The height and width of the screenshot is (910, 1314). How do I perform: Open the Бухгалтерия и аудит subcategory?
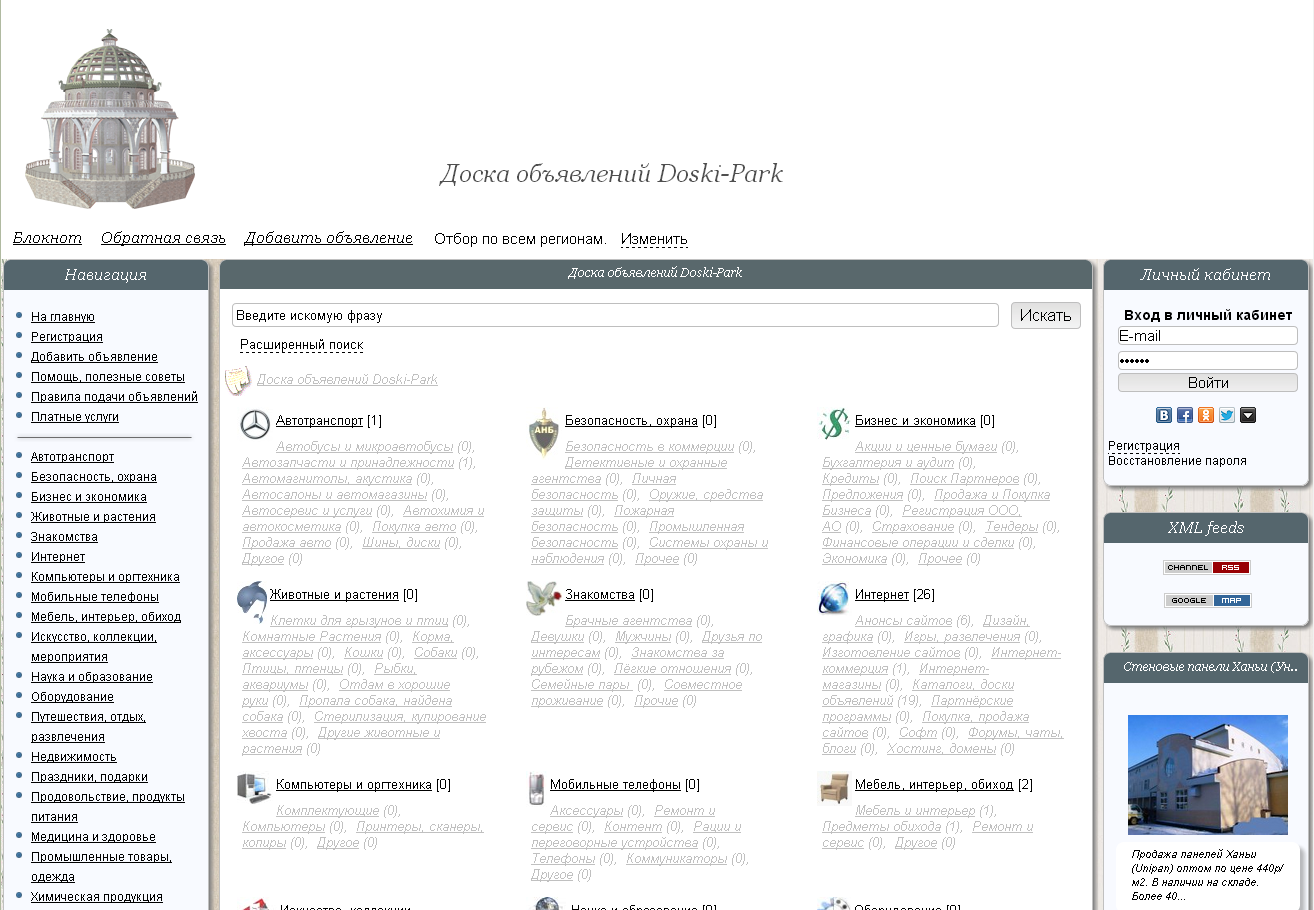point(889,463)
